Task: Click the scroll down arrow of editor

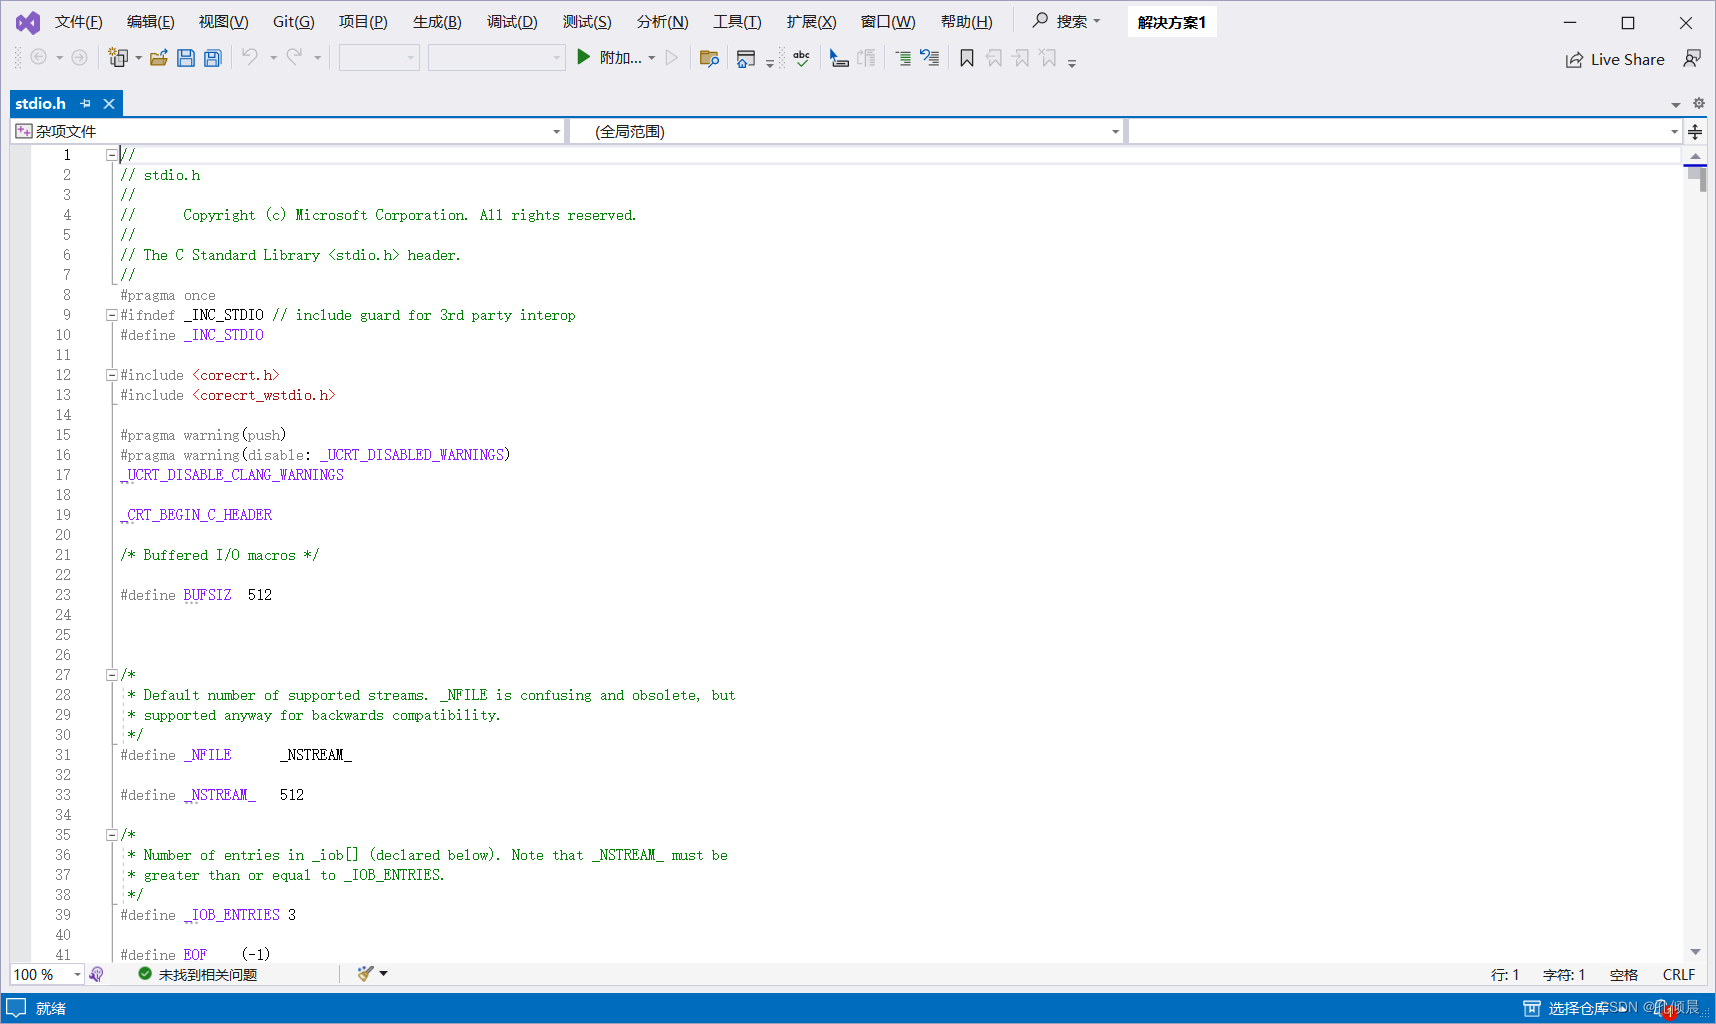Action: 1695,952
